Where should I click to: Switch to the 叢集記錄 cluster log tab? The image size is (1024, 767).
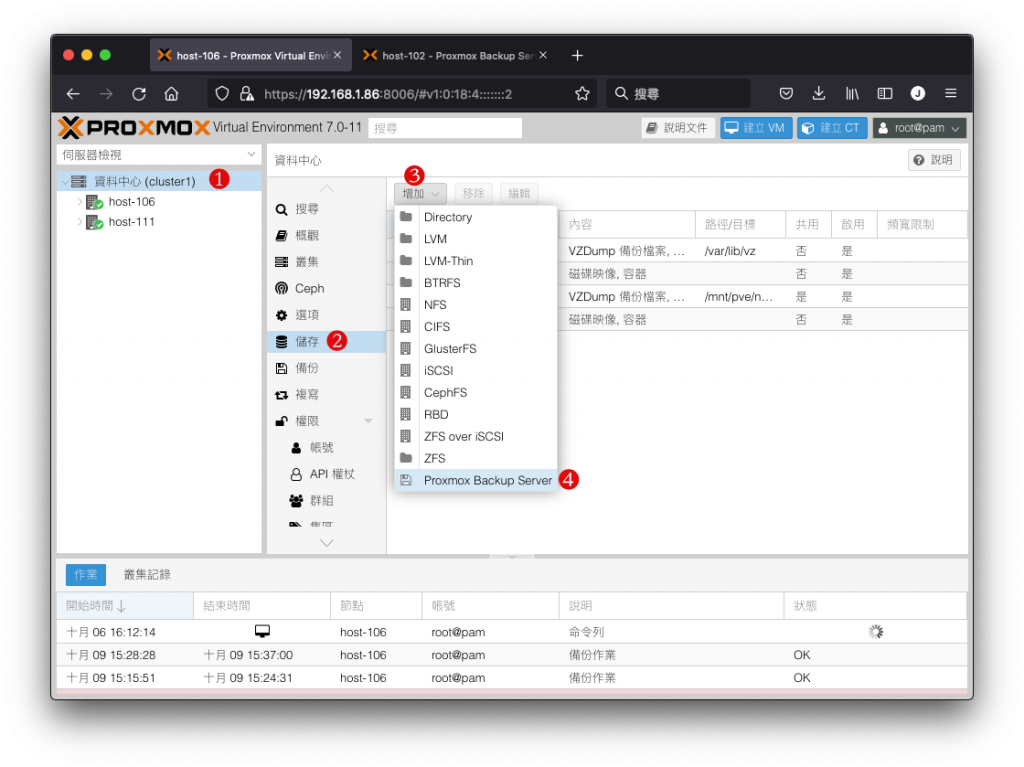(147, 575)
